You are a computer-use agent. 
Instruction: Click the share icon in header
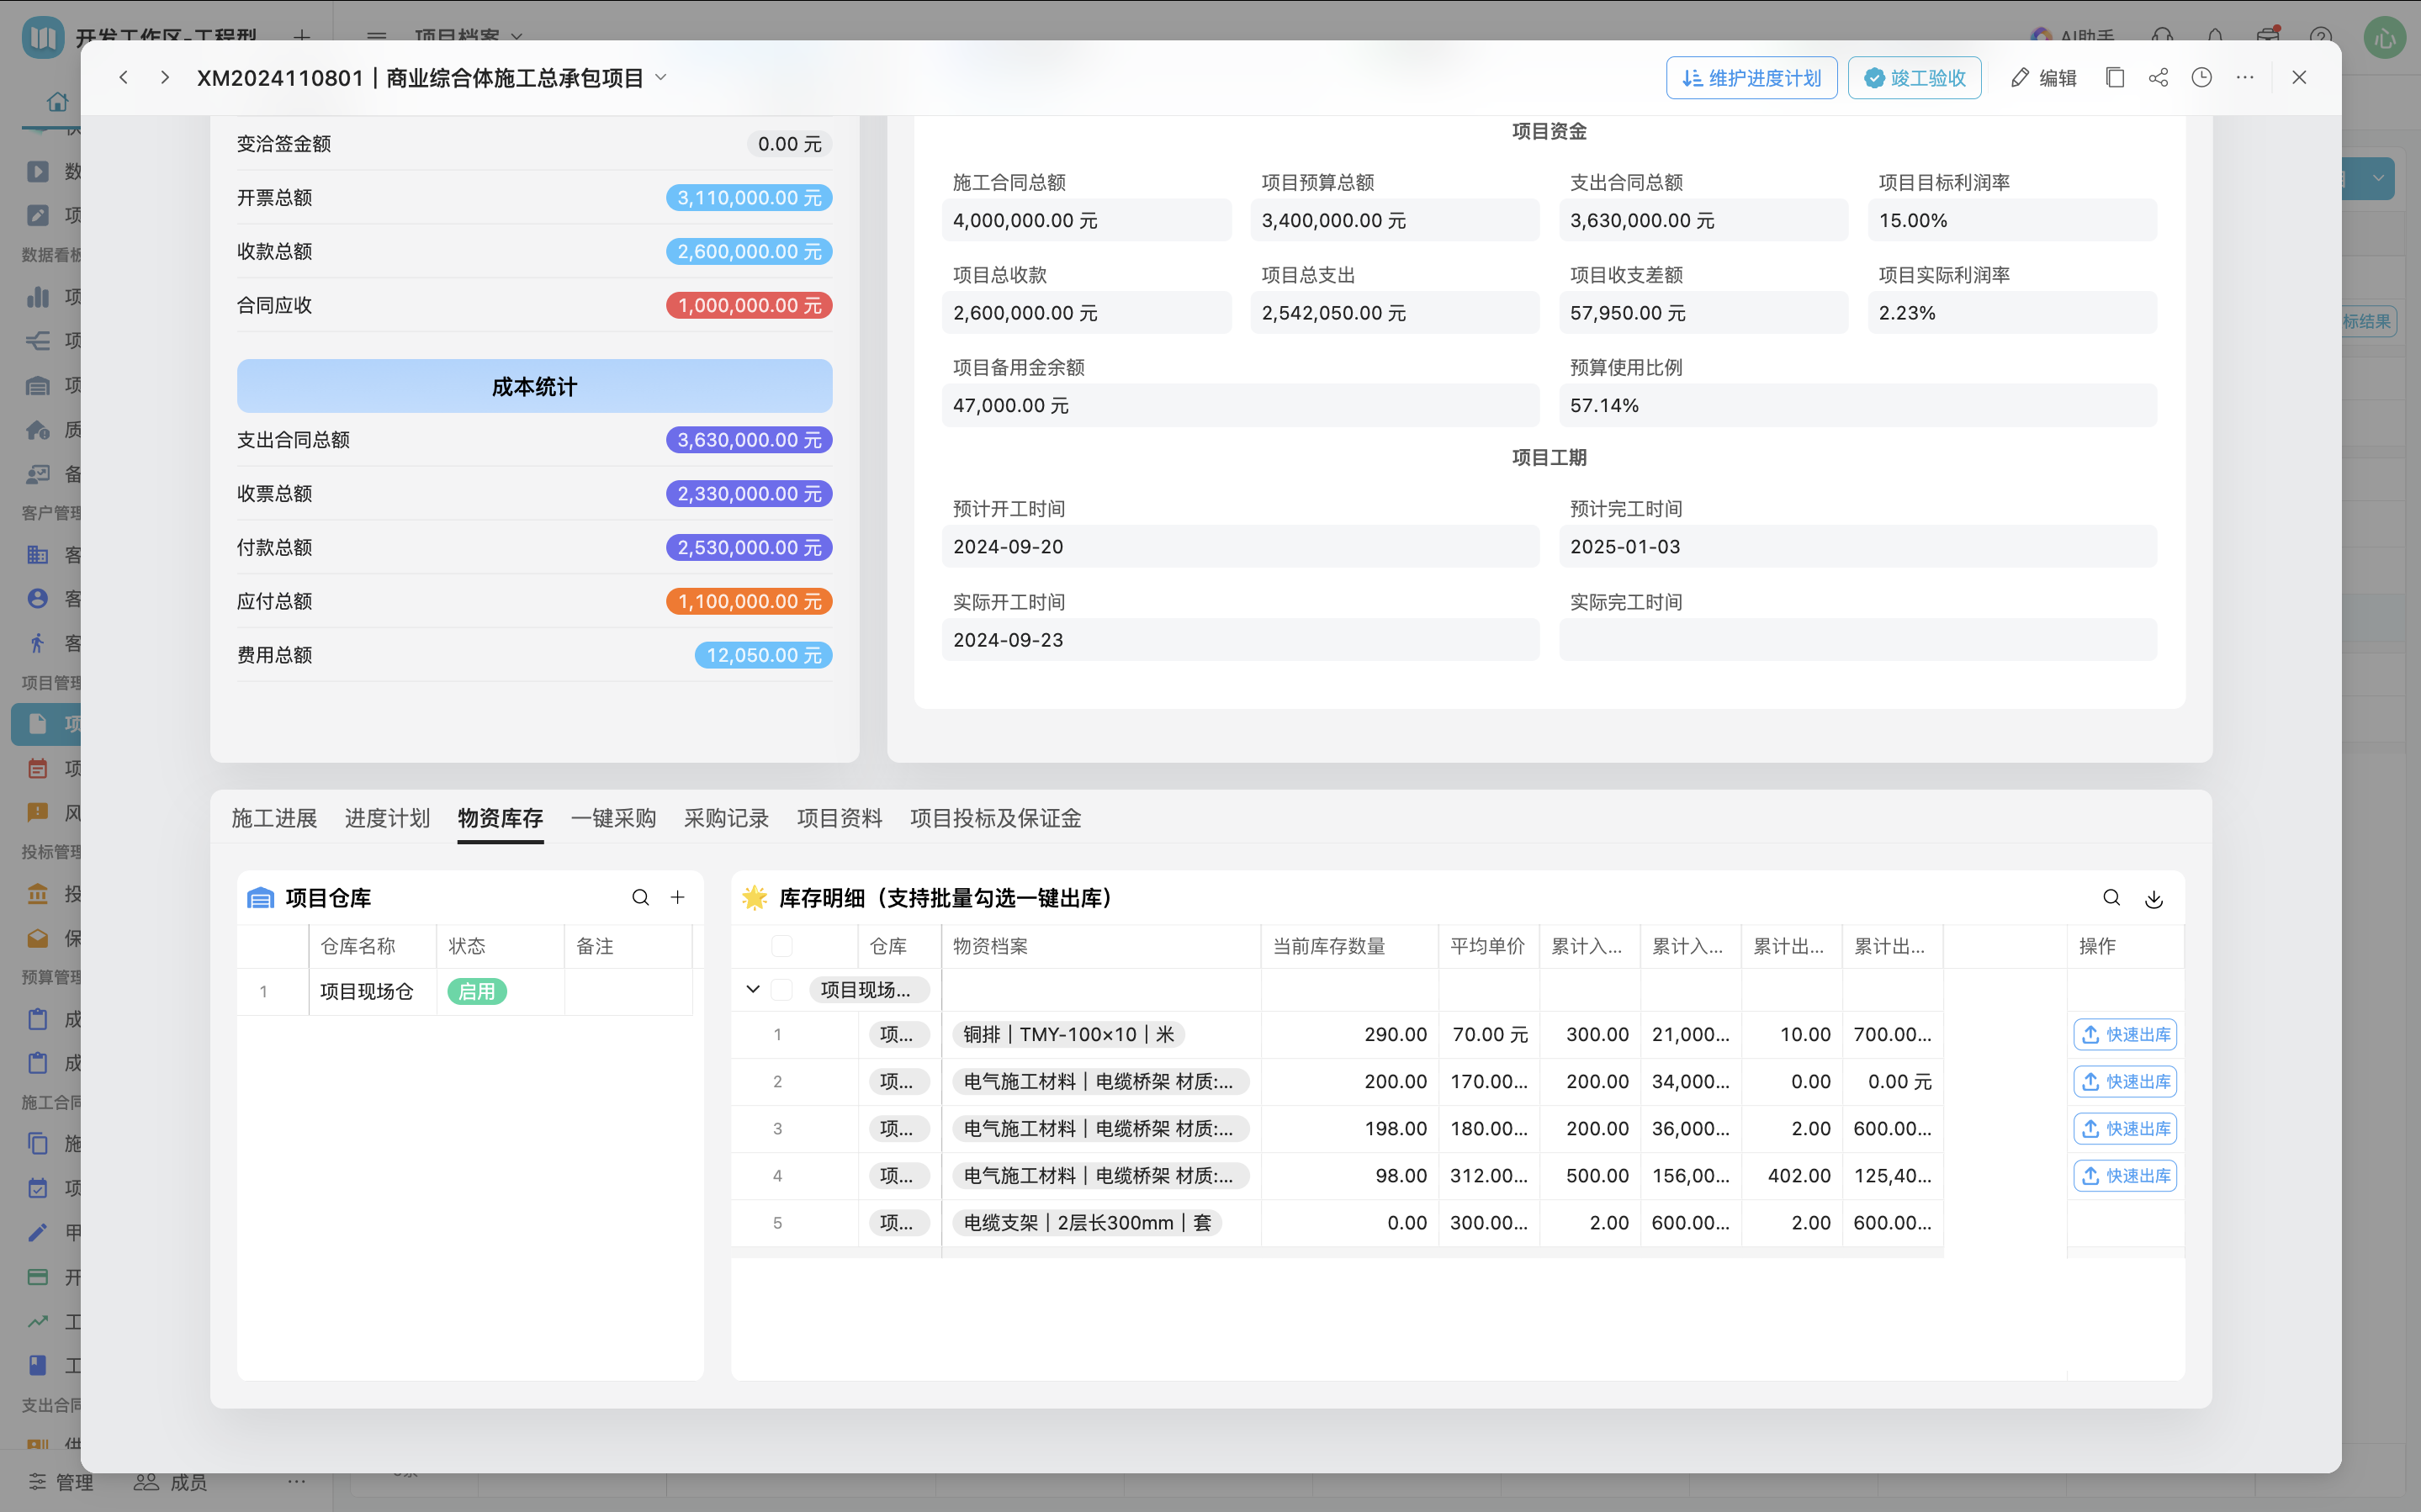2158,77
